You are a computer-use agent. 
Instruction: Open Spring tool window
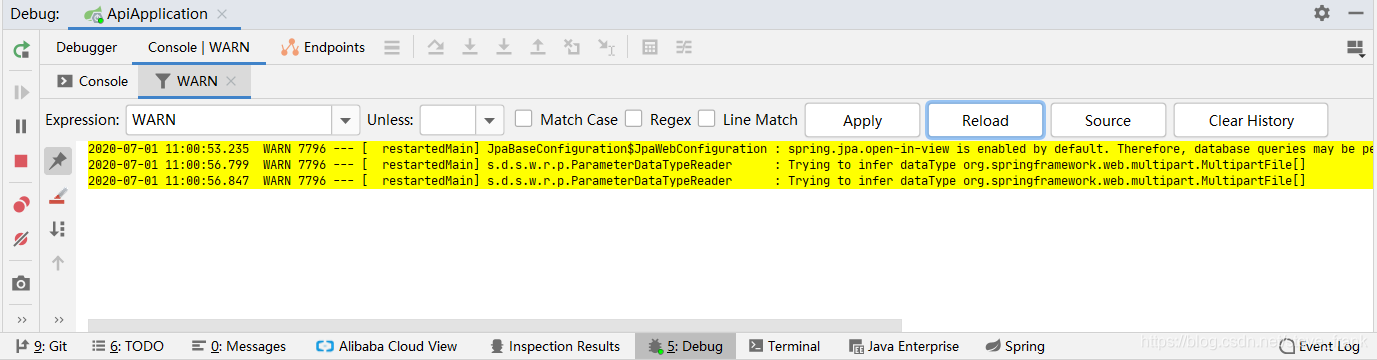click(1015, 346)
